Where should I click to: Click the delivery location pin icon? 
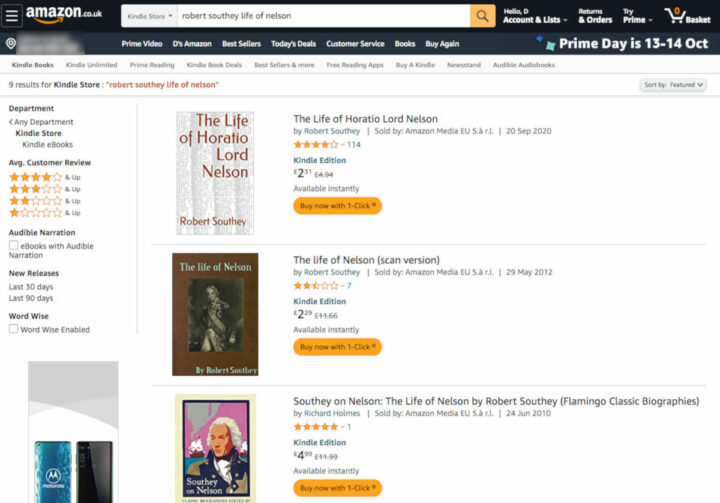point(11,44)
